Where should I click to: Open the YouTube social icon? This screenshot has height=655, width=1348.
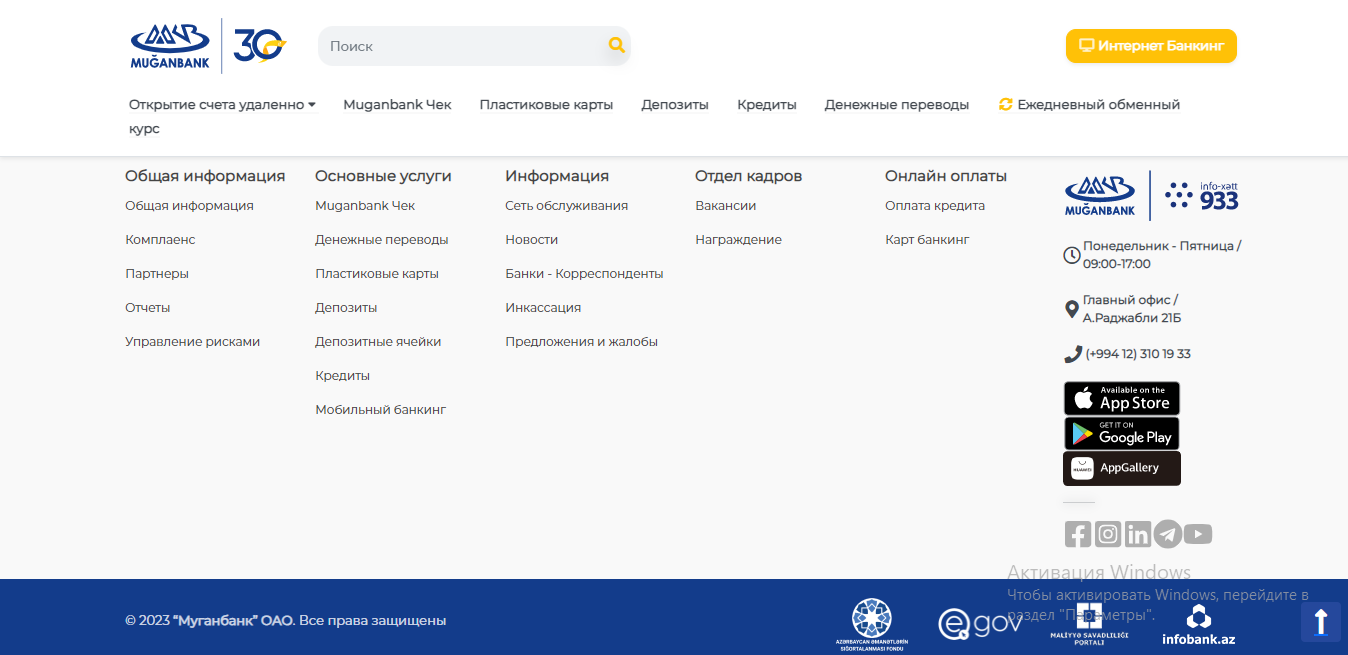[x=1198, y=534]
